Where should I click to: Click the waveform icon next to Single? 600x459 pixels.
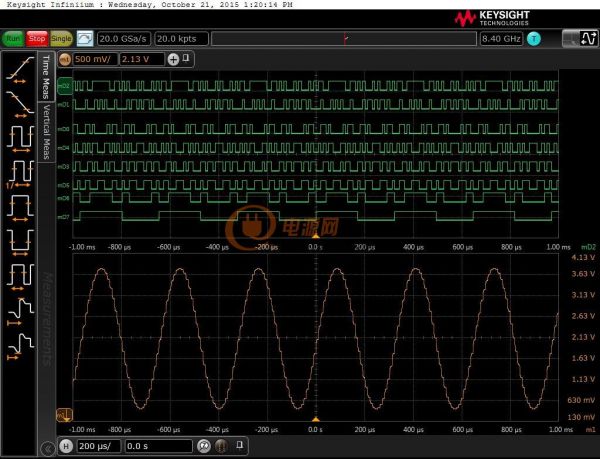[85, 39]
